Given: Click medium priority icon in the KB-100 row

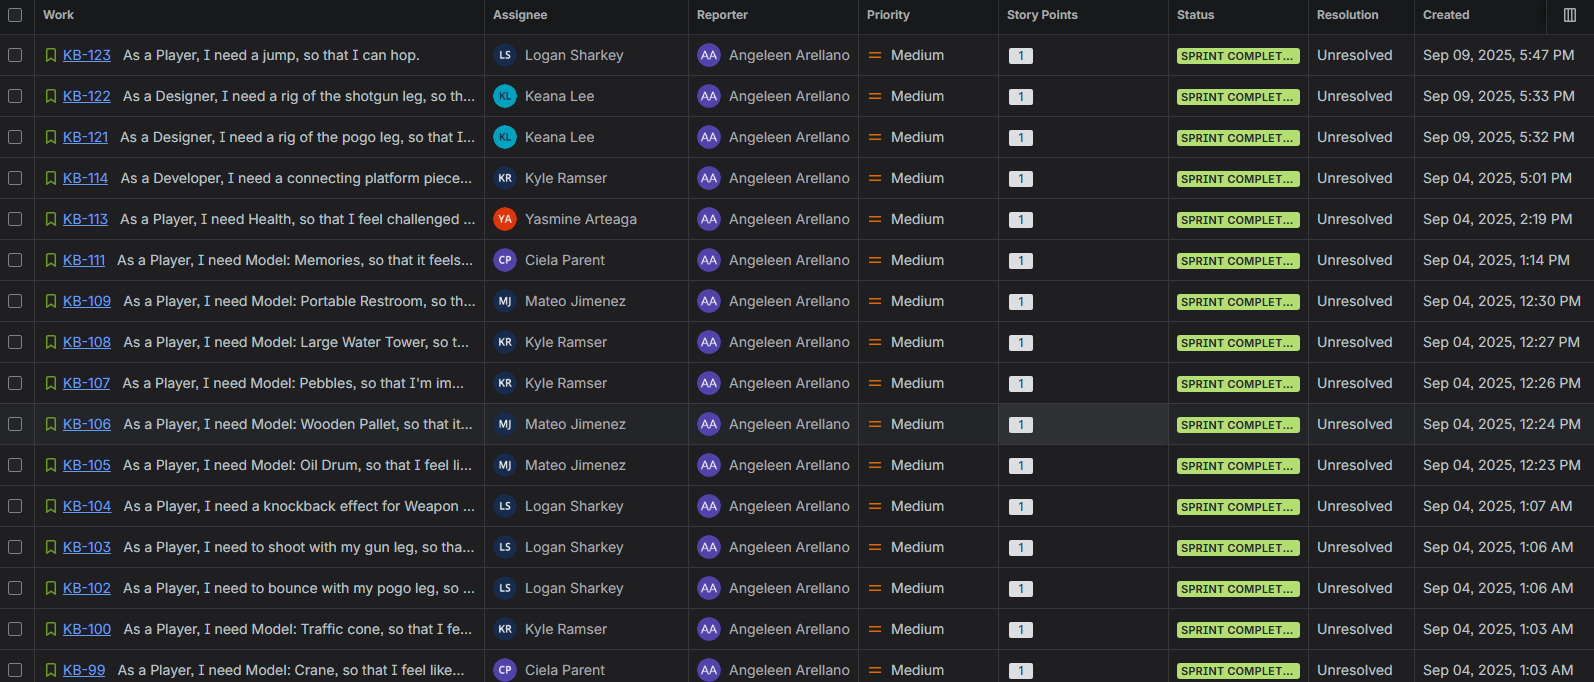Looking at the screenshot, I should pos(875,629).
